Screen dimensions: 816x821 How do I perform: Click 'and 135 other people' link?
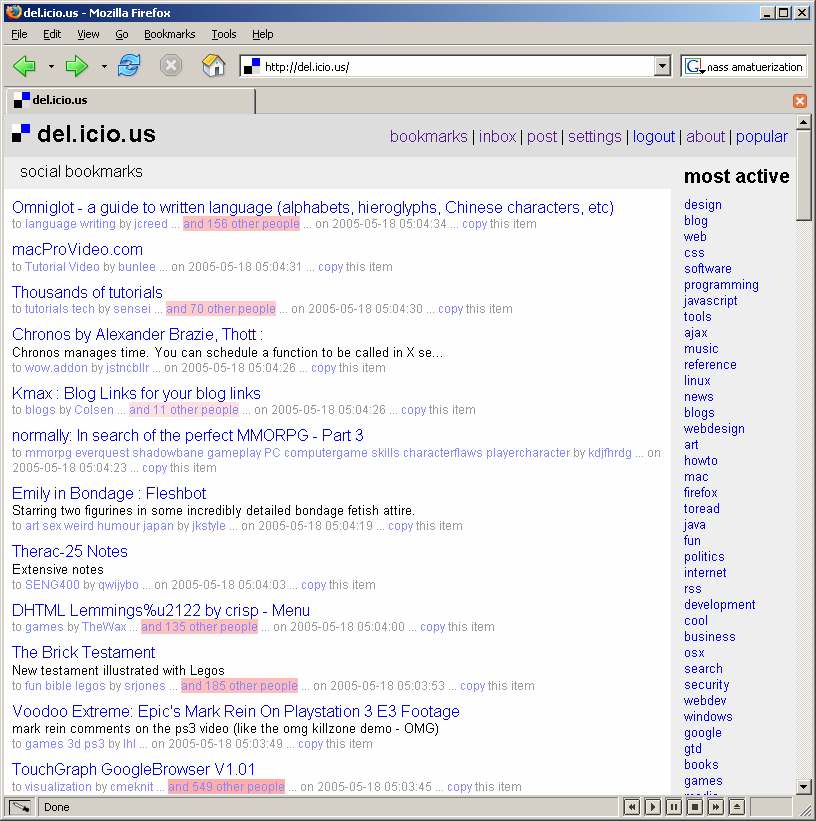click(x=200, y=627)
